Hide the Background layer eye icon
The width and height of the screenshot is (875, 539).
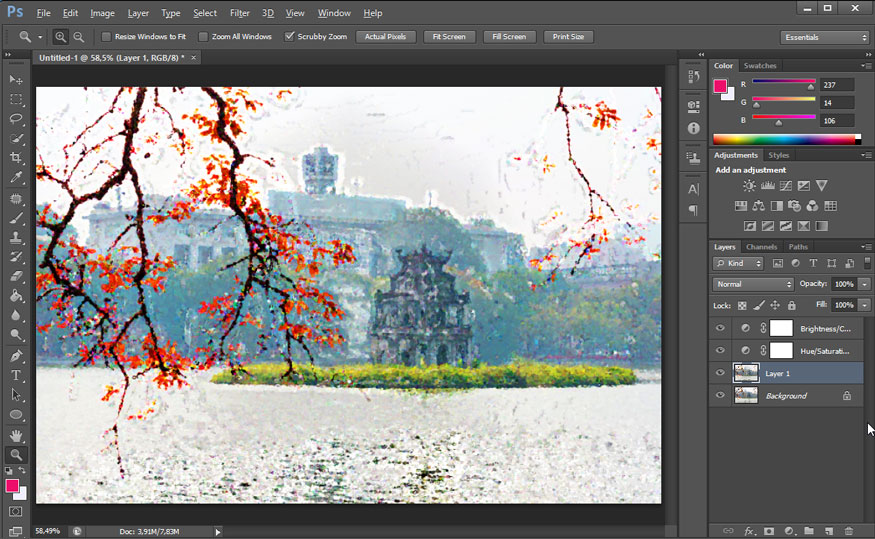[x=719, y=396]
